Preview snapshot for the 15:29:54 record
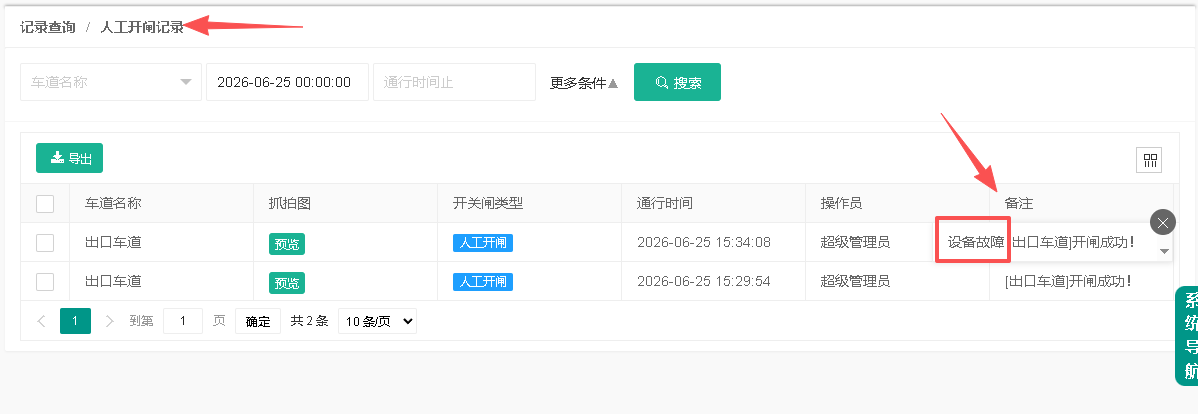 click(287, 283)
